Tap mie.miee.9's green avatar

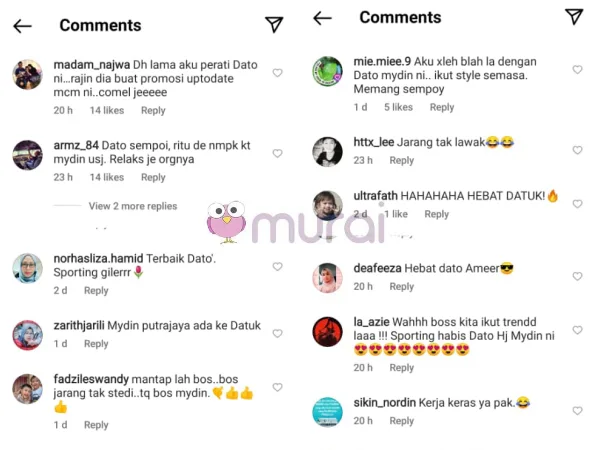[x=328, y=71]
